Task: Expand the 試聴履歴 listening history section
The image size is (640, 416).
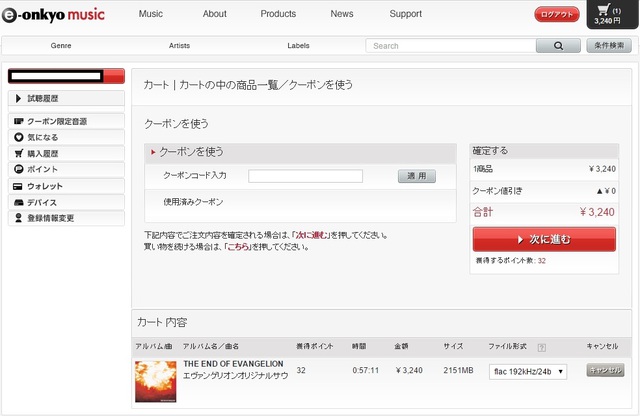Action: pos(66,98)
